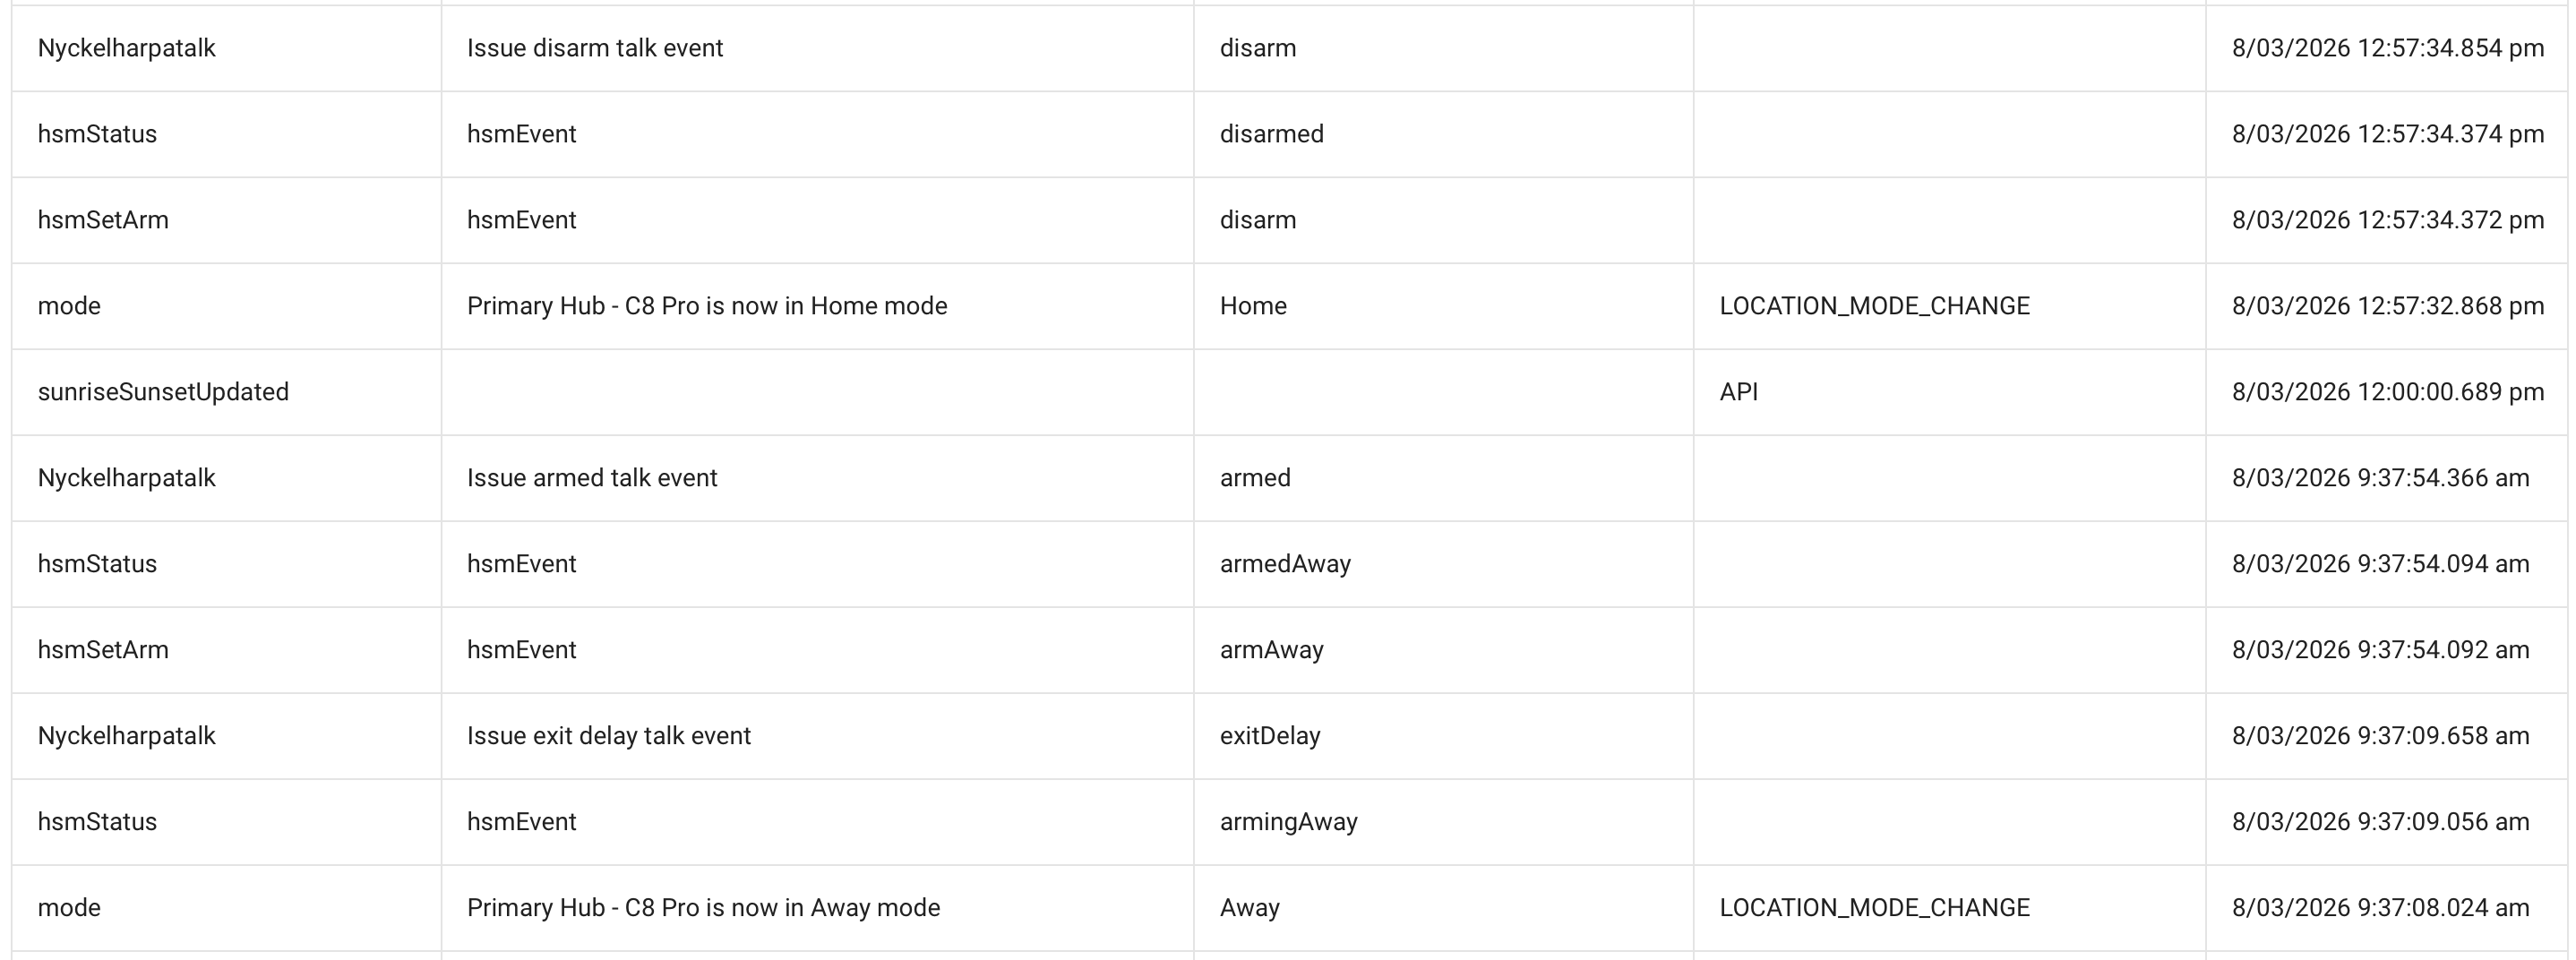2576x960 pixels.
Task: Select 'Primary Hub - C8 Pro is now in Away mode'
Action: click(x=703, y=908)
